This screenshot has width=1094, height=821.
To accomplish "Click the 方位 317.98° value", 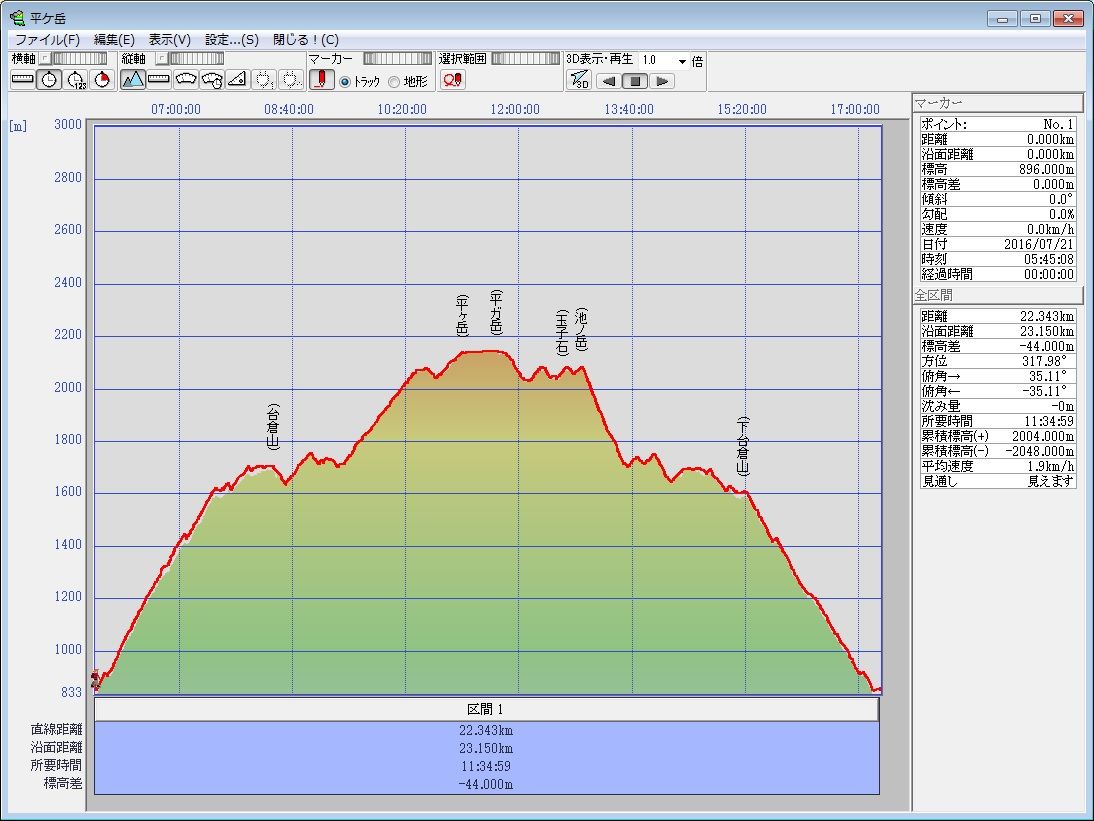I will coord(1044,361).
